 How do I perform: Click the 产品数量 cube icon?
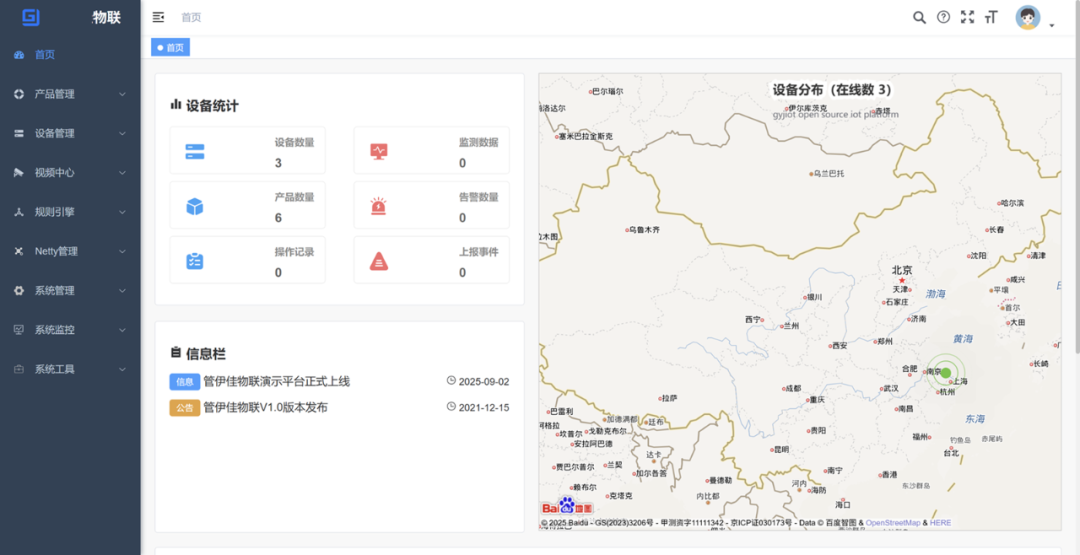point(195,206)
